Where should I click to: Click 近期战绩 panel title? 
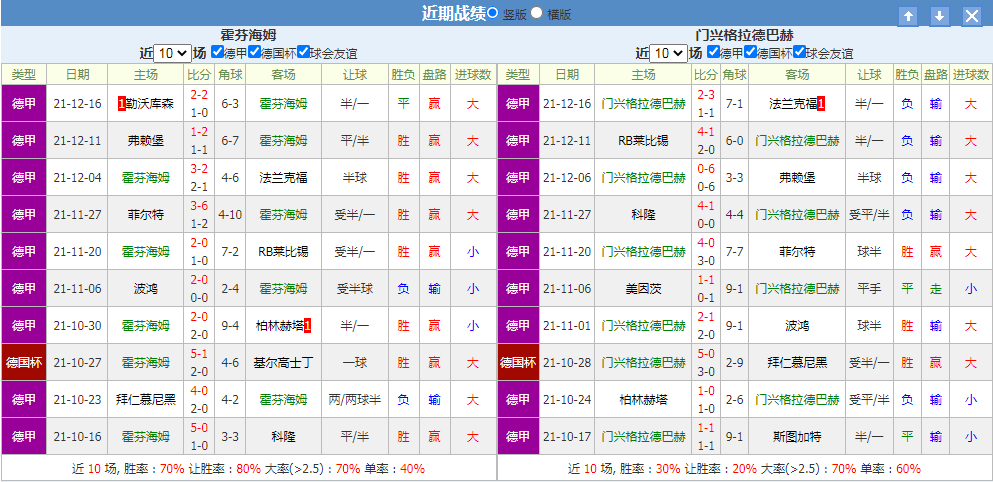[x=453, y=13]
